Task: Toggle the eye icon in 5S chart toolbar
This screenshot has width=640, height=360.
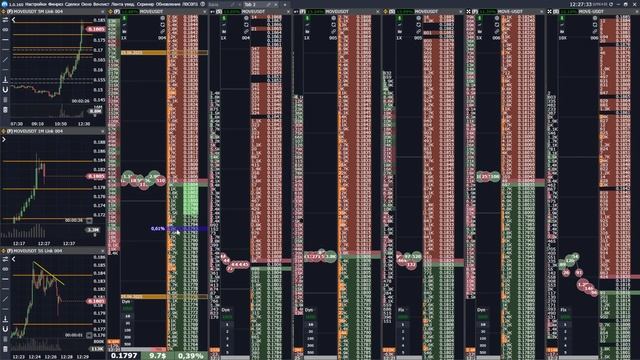Action: coord(5,269)
